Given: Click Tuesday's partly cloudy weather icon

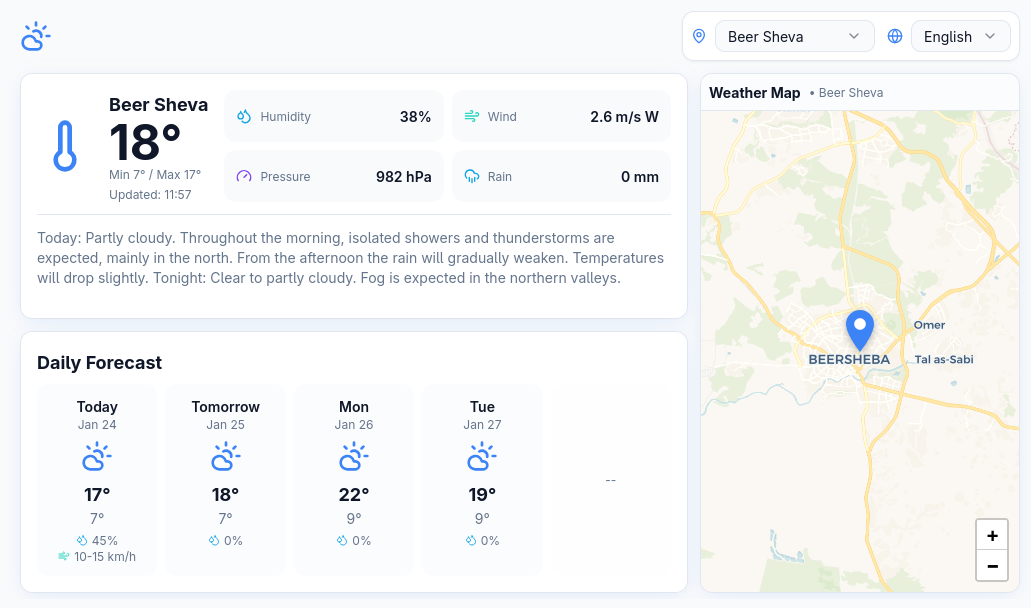Looking at the screenshot, I should [482, 457].
